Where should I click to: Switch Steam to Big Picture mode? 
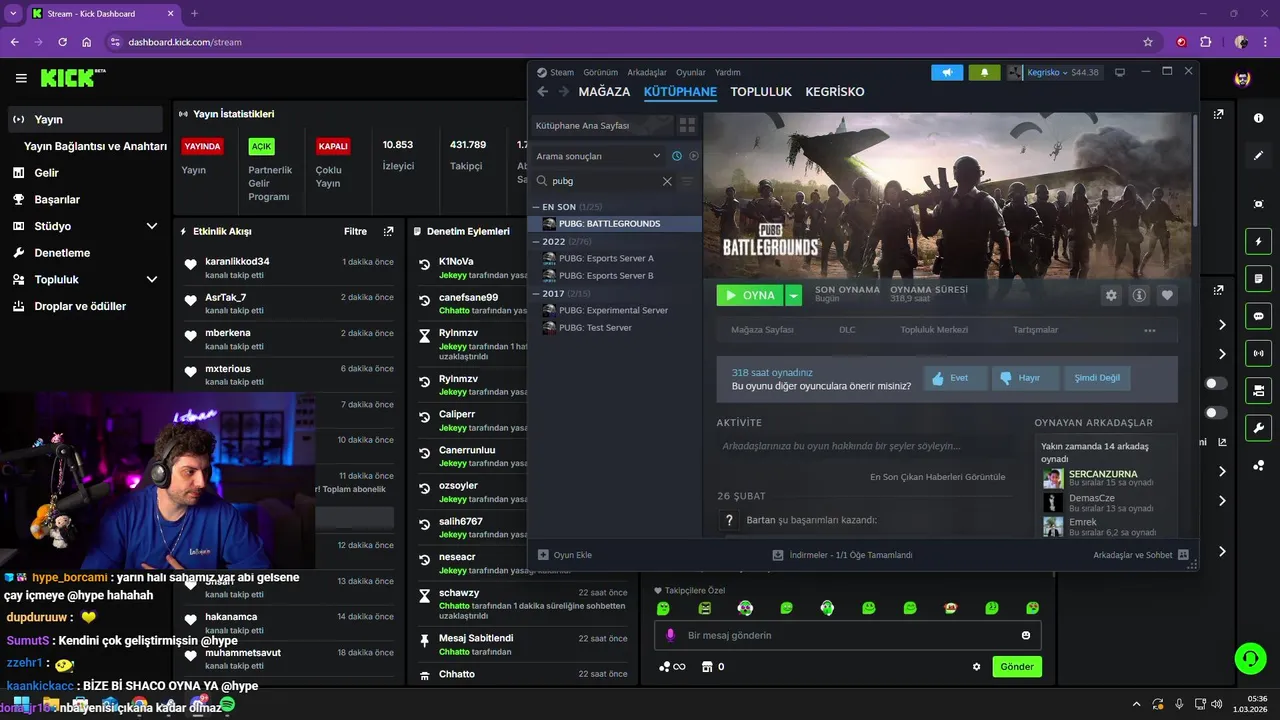(1120, 72)
